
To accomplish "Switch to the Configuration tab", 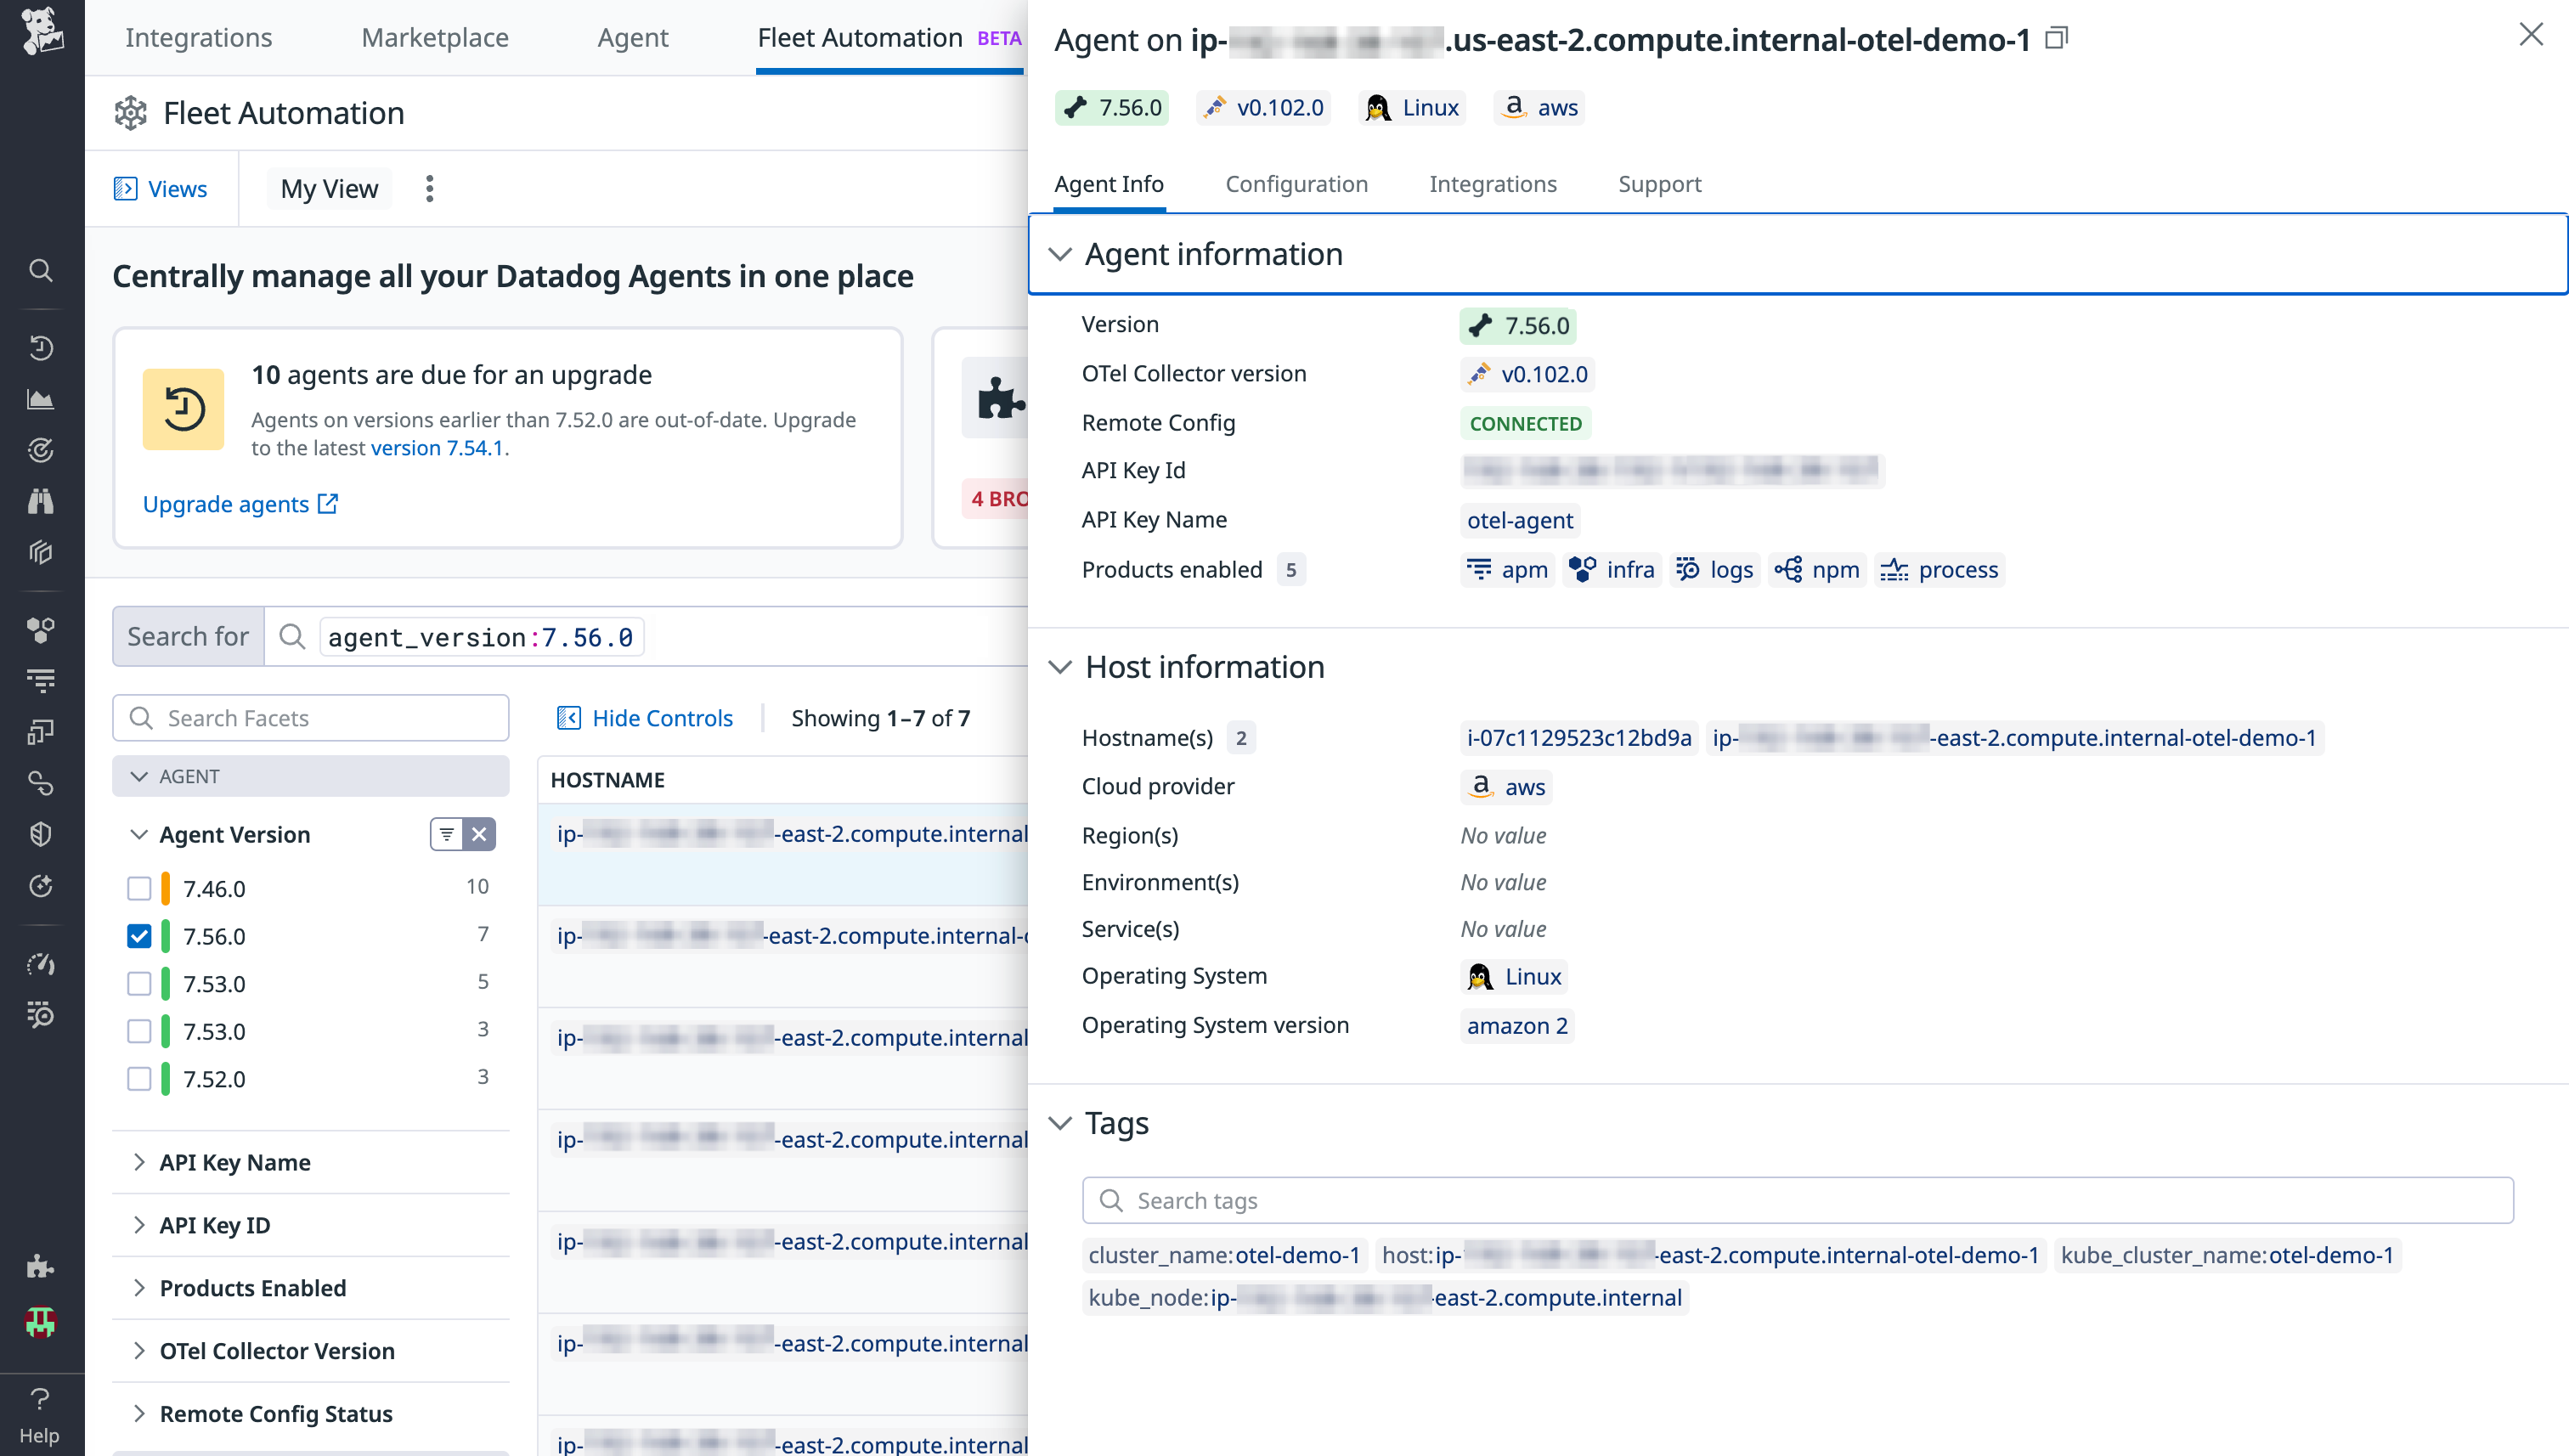I will pyautogui.click(x=1297, y=184).
